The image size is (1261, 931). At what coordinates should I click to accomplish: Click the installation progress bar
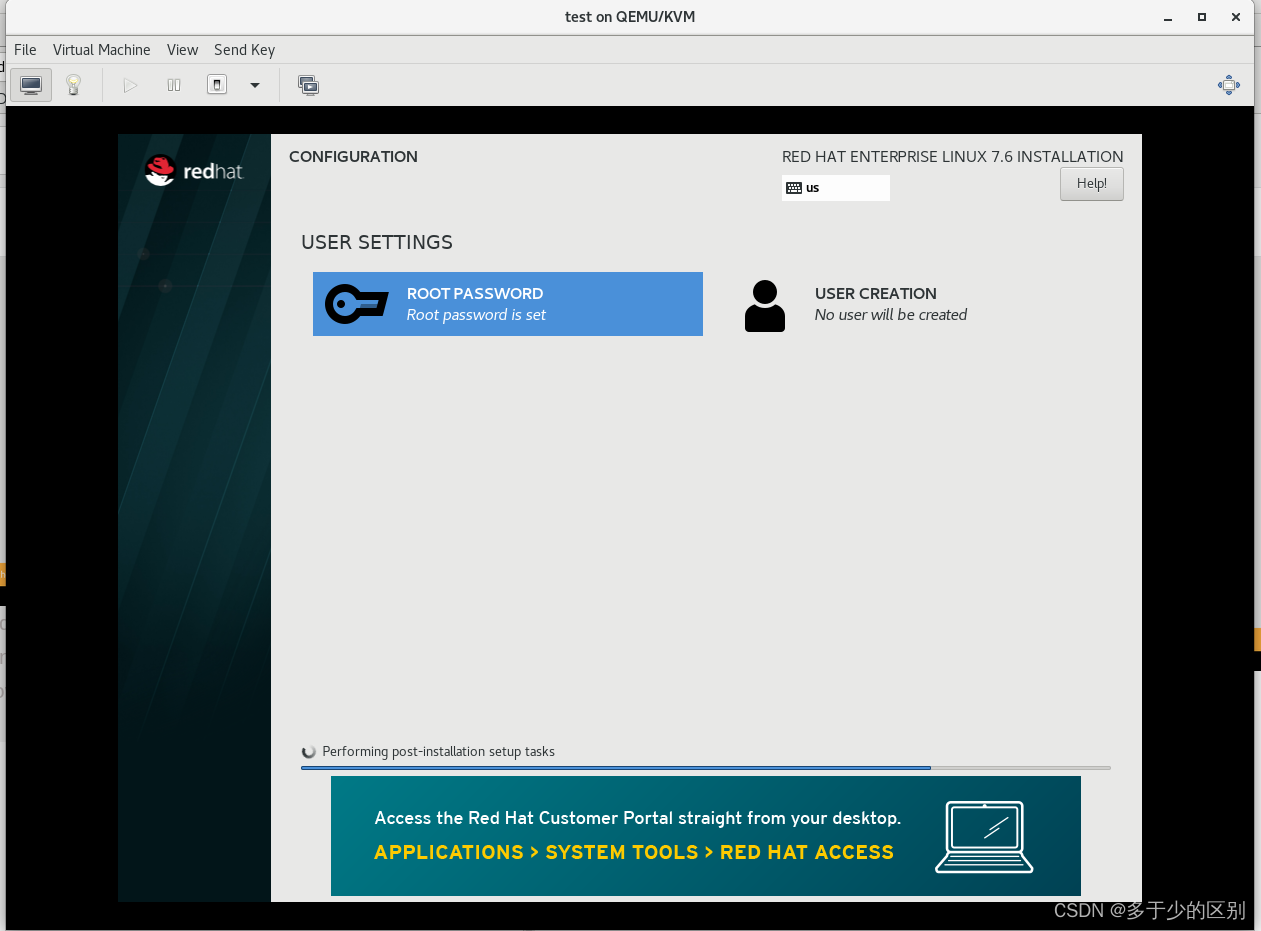(706, 768)
